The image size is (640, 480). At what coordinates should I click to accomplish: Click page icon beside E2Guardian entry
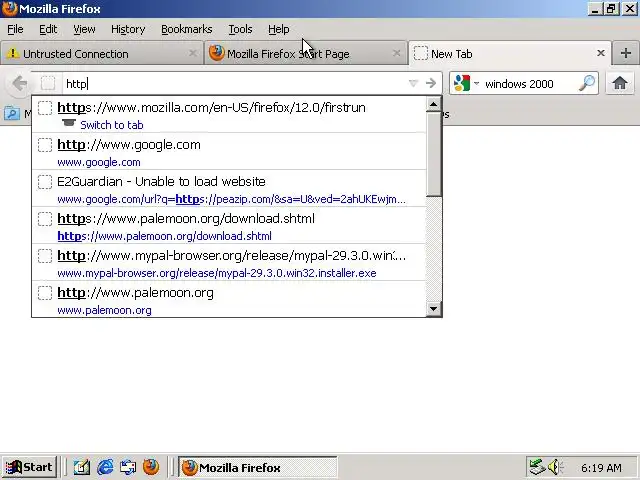(45, 182)
